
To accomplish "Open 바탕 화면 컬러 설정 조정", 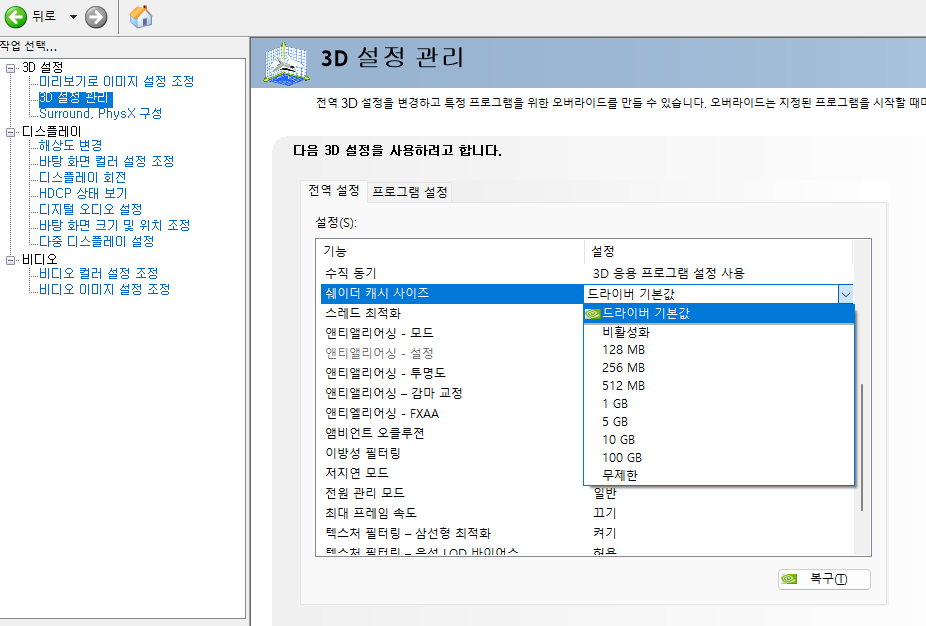I will click(106, 161).
